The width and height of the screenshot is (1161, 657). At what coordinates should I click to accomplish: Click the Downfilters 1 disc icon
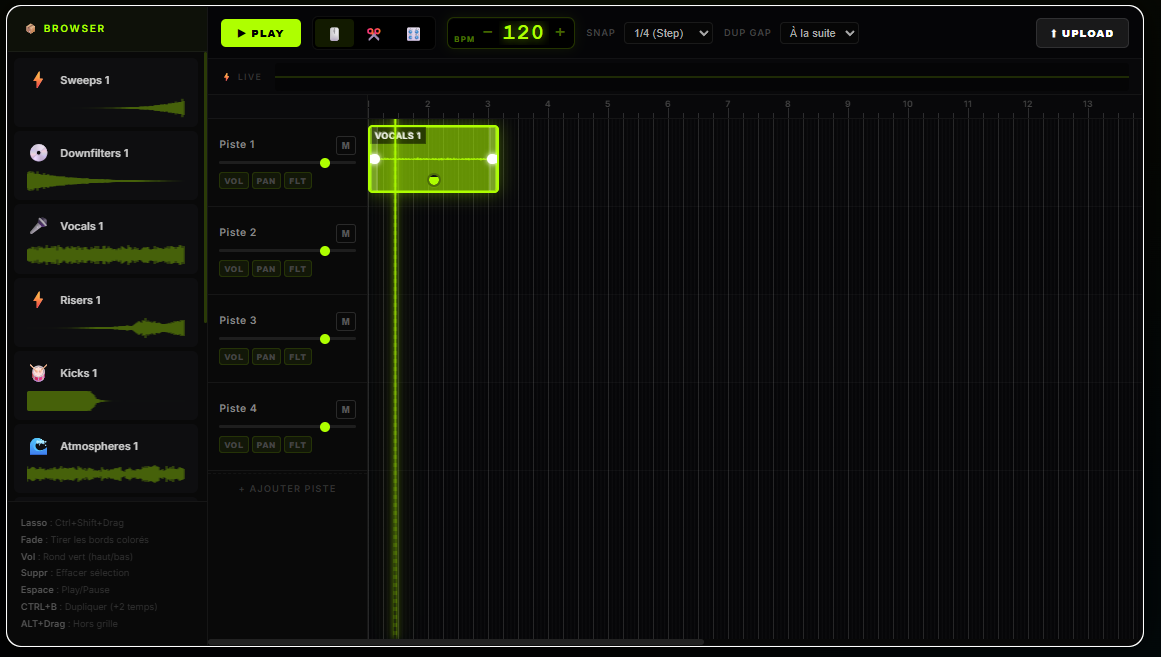pyautogui.click(x=38, y=153)
